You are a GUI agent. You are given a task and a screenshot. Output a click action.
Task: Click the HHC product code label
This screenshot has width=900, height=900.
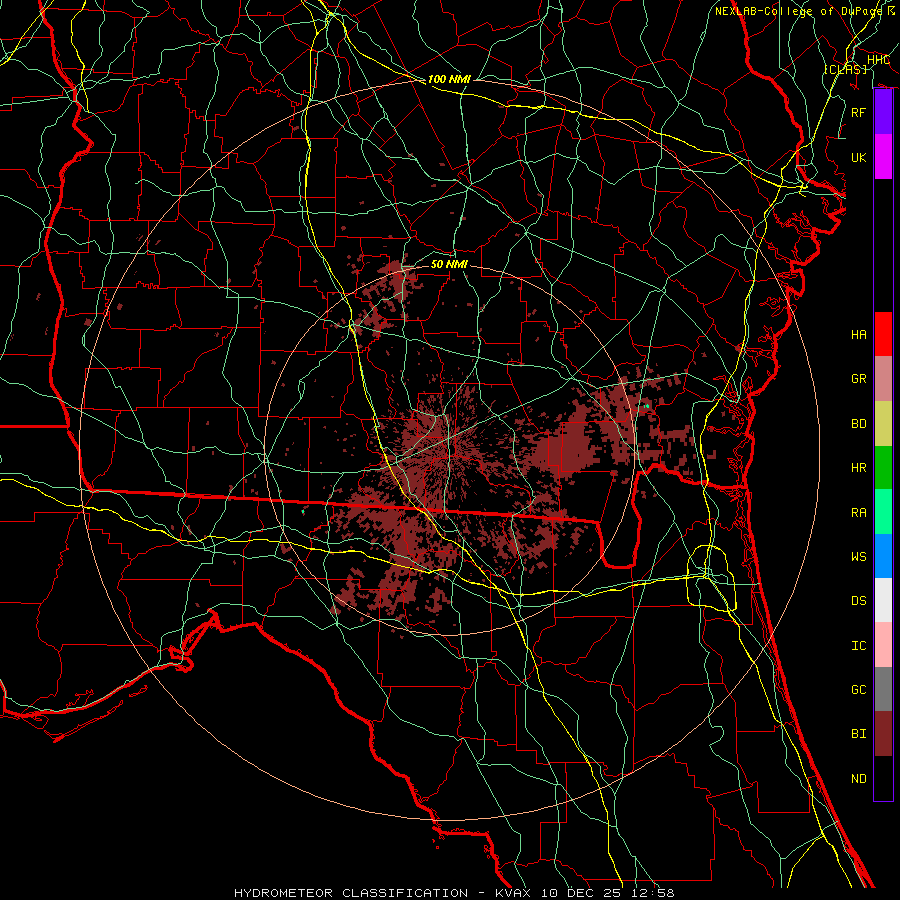tap(878, 60)
